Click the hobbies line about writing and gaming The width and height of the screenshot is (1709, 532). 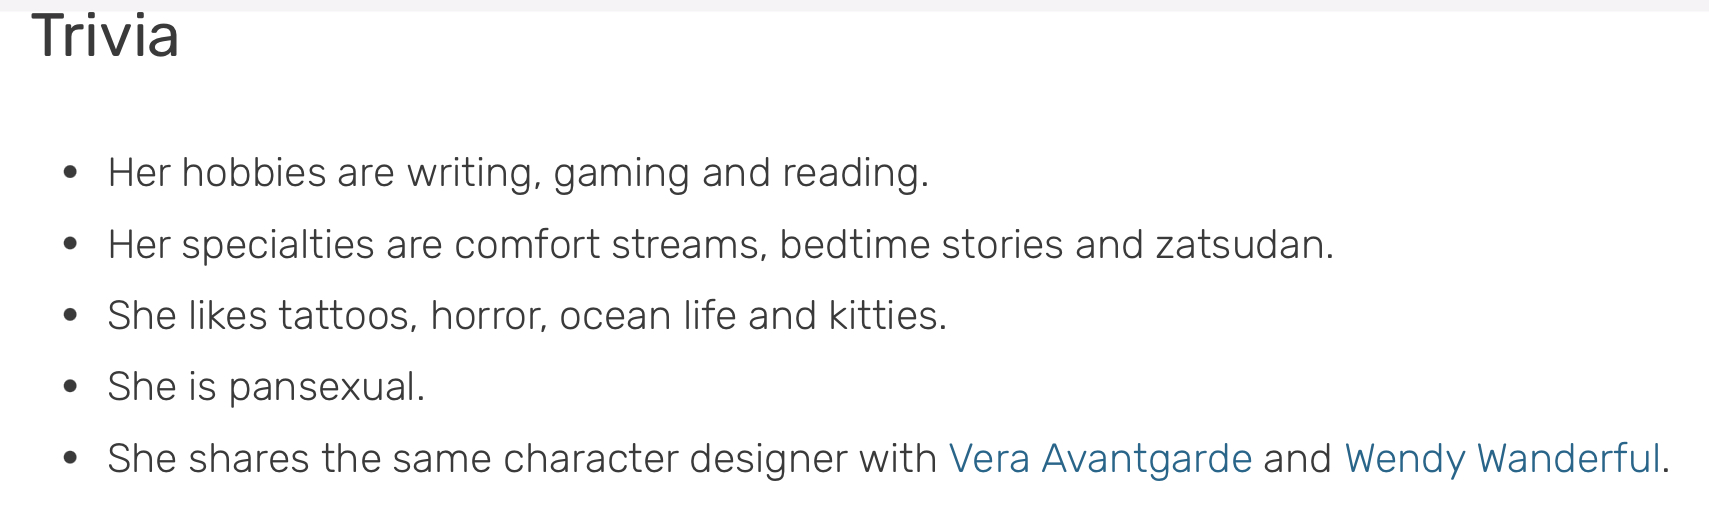click(518, 173)
